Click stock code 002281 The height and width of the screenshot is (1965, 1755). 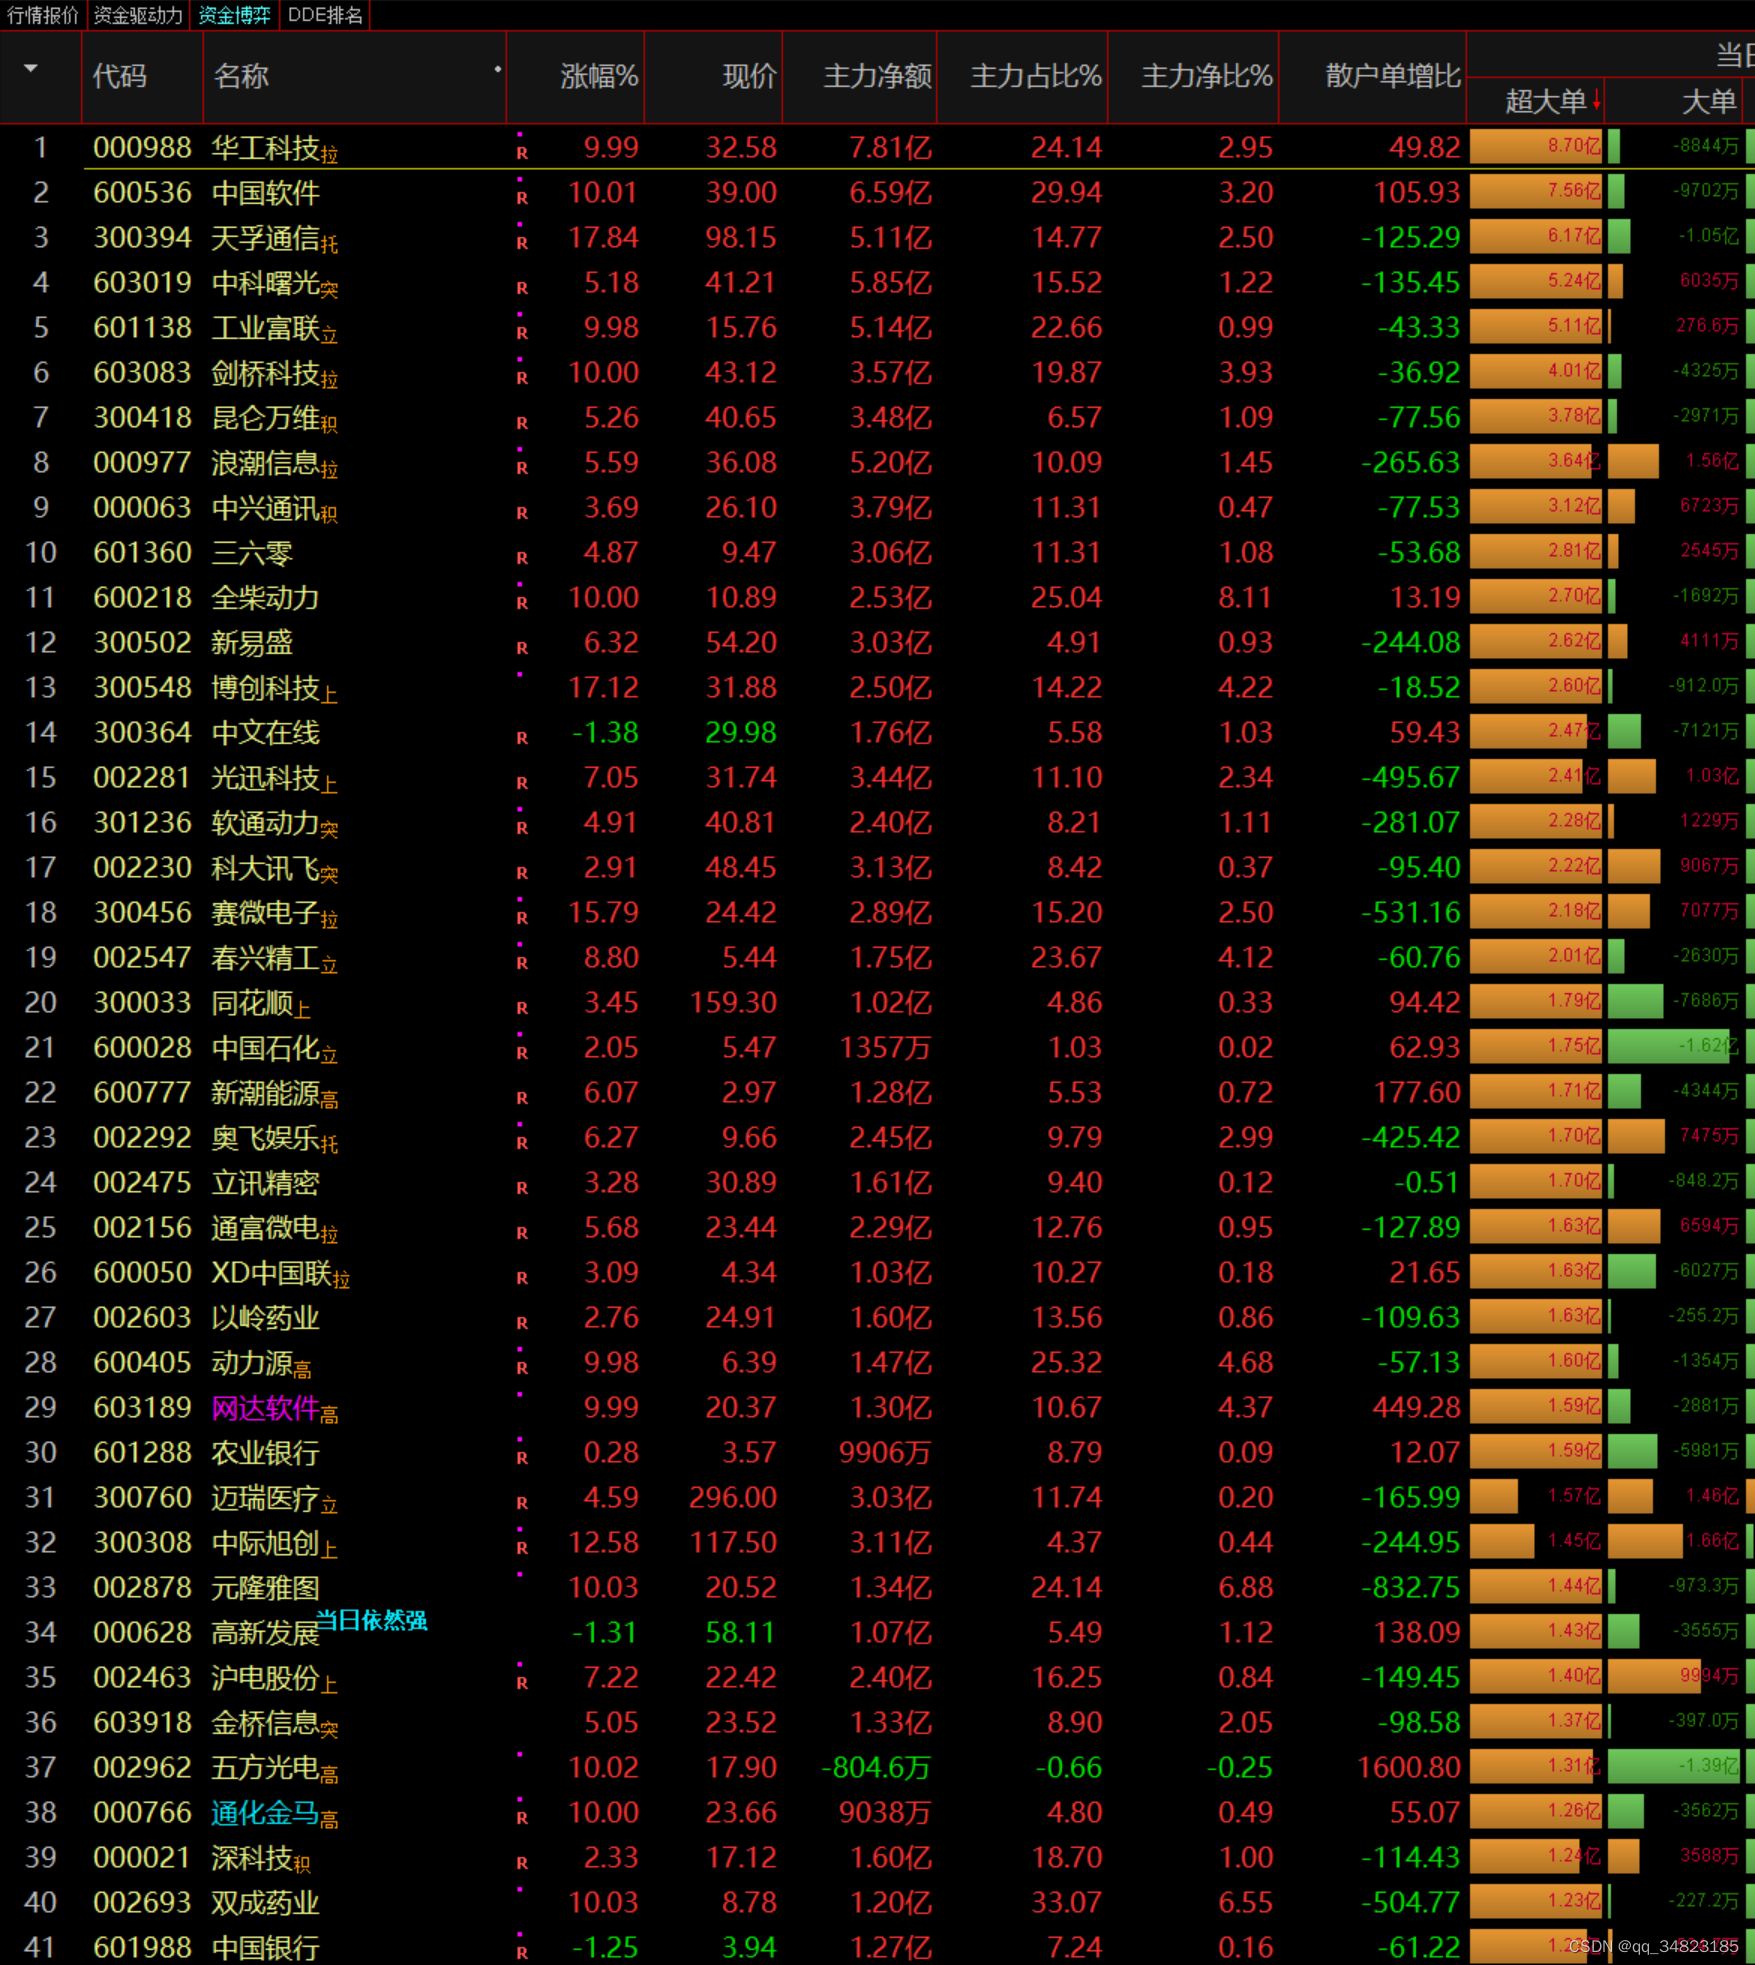[x=142, y=778]
